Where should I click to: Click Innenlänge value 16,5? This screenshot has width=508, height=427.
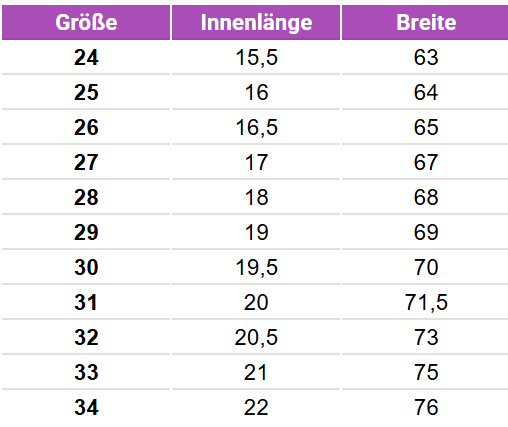[256, 127]
